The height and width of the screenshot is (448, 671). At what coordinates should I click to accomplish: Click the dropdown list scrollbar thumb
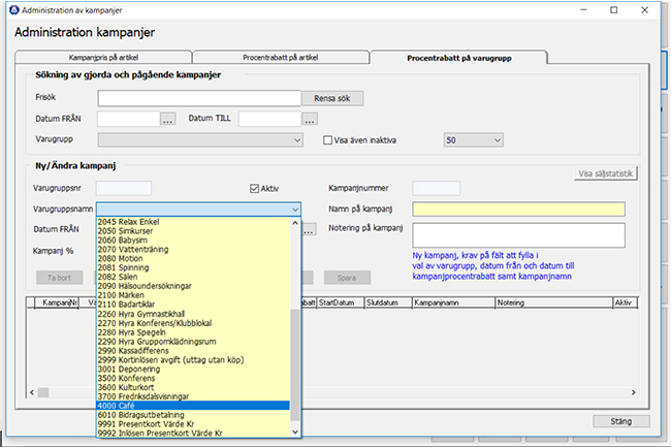[x=295, y=366]
